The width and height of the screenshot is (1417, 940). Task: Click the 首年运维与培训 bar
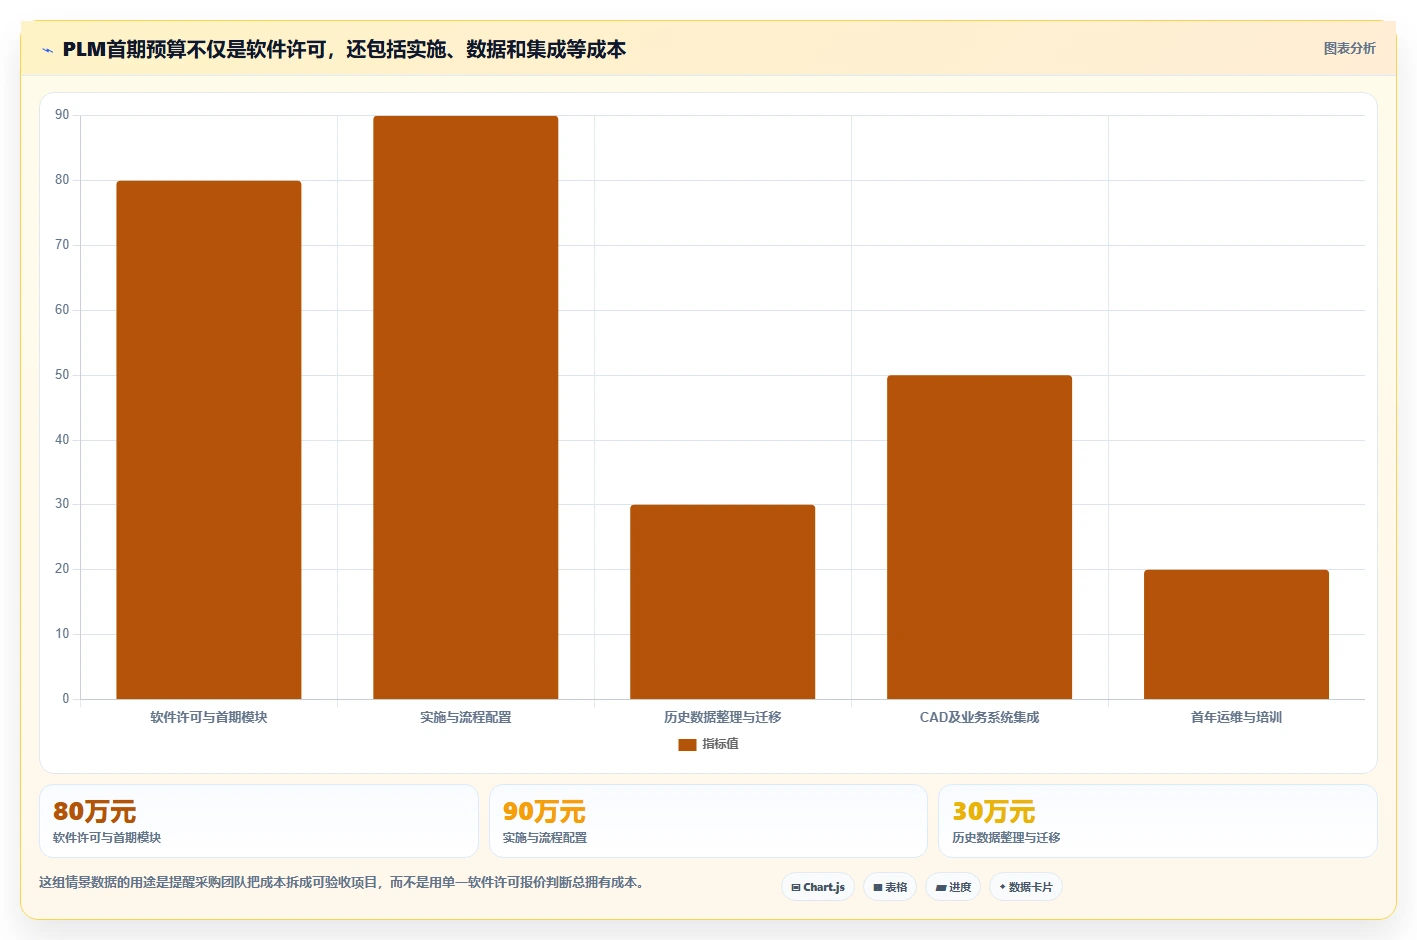[x=1237, y=634]
